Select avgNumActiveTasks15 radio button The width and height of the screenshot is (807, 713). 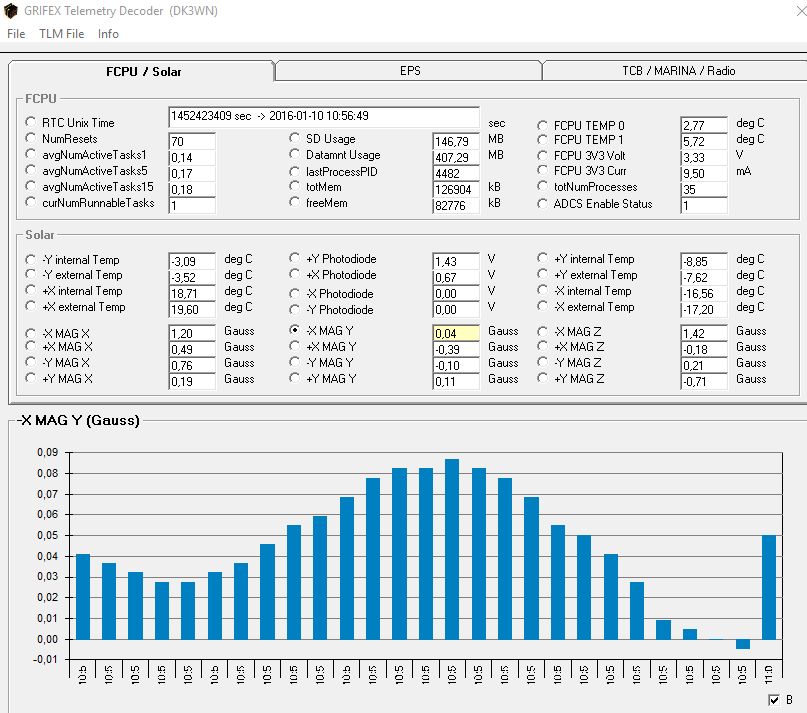[x=30, y=186]
